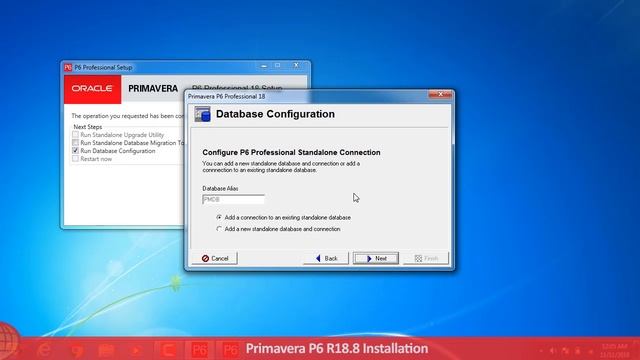This screenshot has height=360, width=640.
Task: Click the Database Configuration header icon
Action: pyautogui.click(x=202, y=114)
